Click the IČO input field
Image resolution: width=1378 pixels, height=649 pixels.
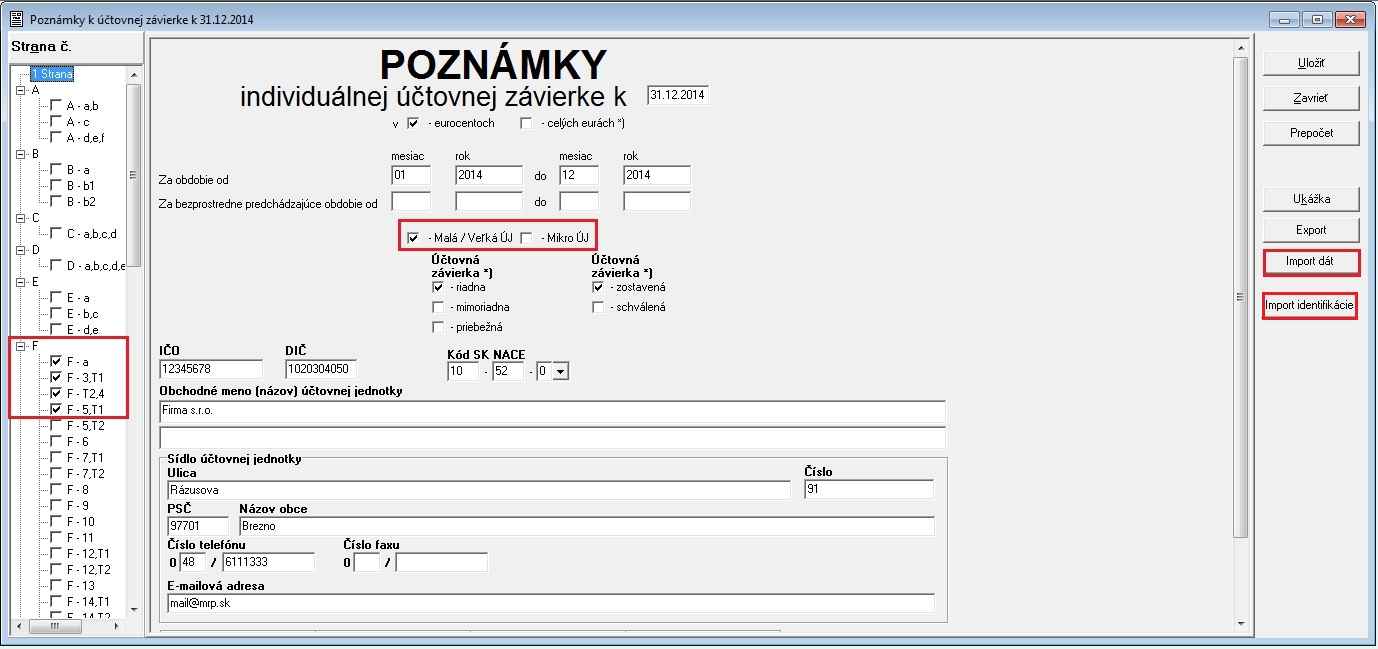pos(210,370)
